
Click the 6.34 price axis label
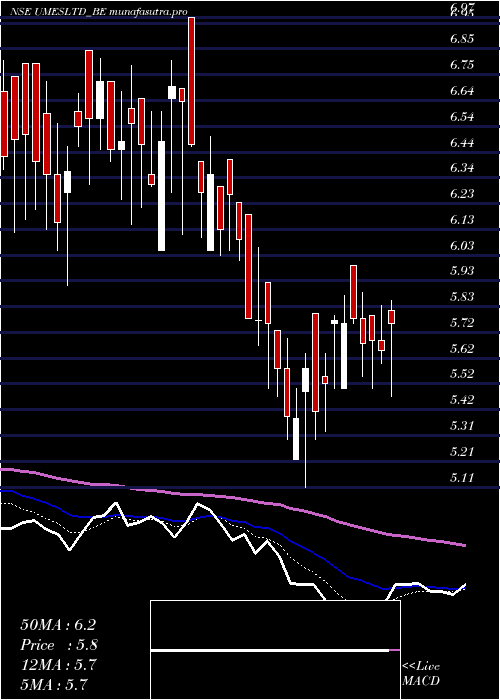click(x=462, y=168)
